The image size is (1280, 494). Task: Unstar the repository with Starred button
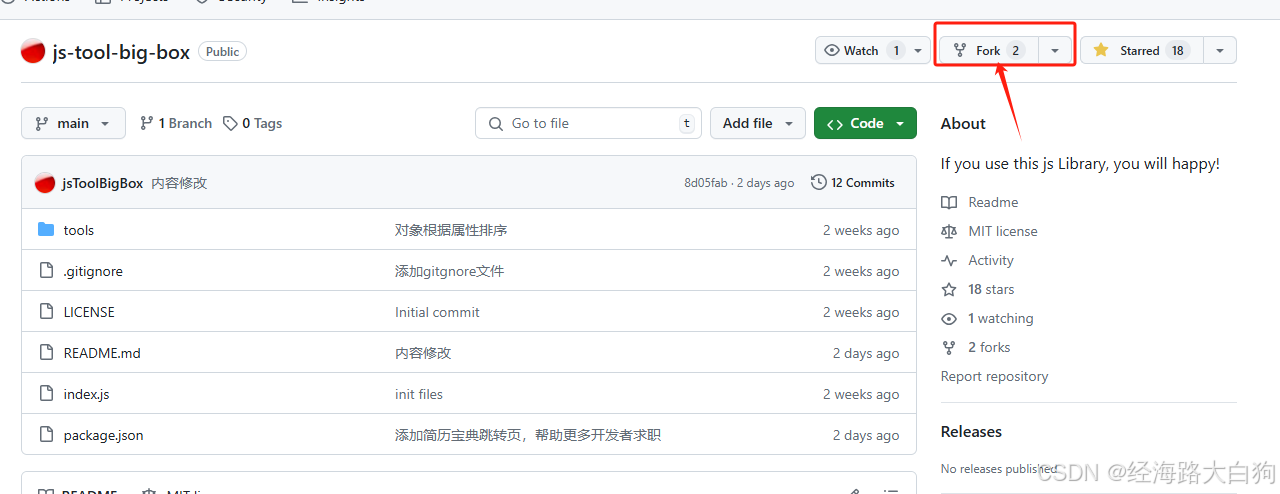click(1140, 50)
